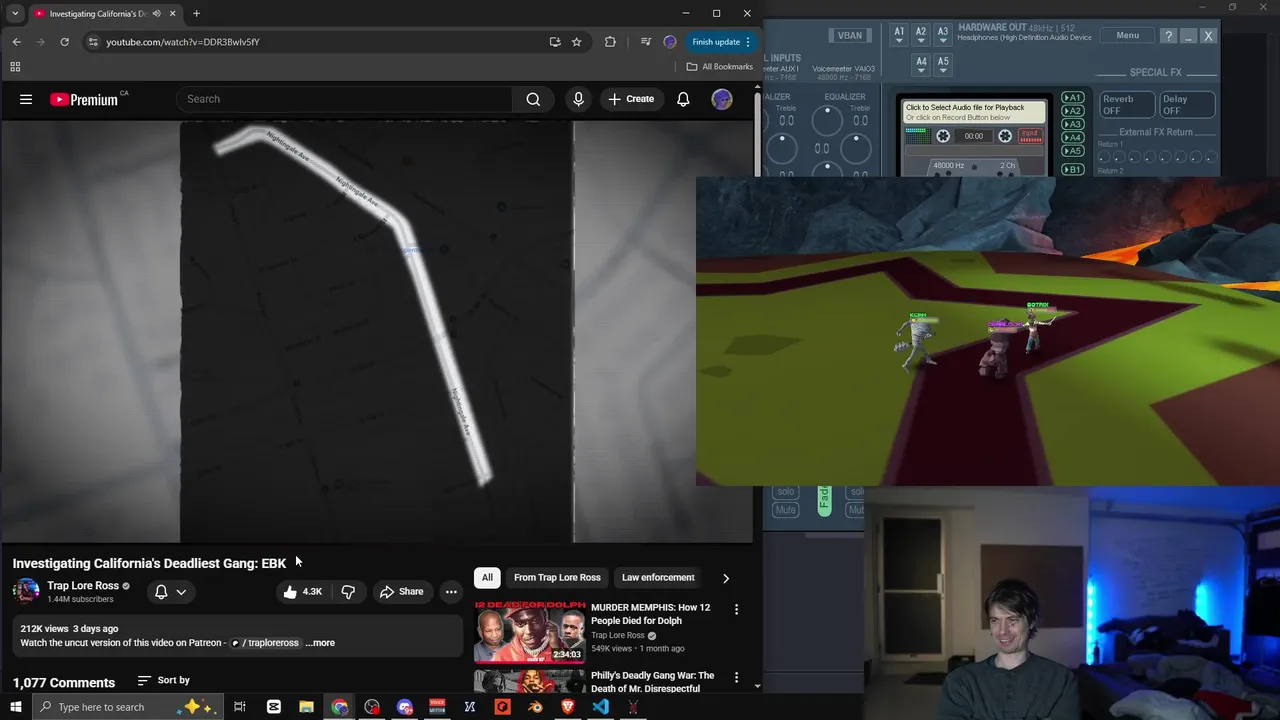
Task: Toggle cassette A4 bus routing button
Action: click(x=1072, y=137)
